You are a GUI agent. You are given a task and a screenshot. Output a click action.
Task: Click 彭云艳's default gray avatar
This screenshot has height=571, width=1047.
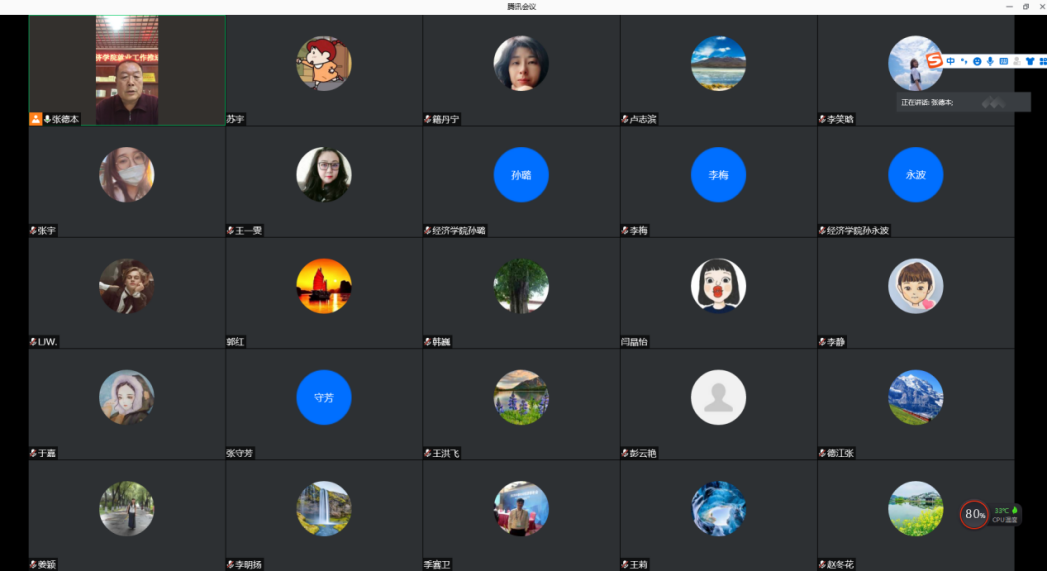[718, 397]
